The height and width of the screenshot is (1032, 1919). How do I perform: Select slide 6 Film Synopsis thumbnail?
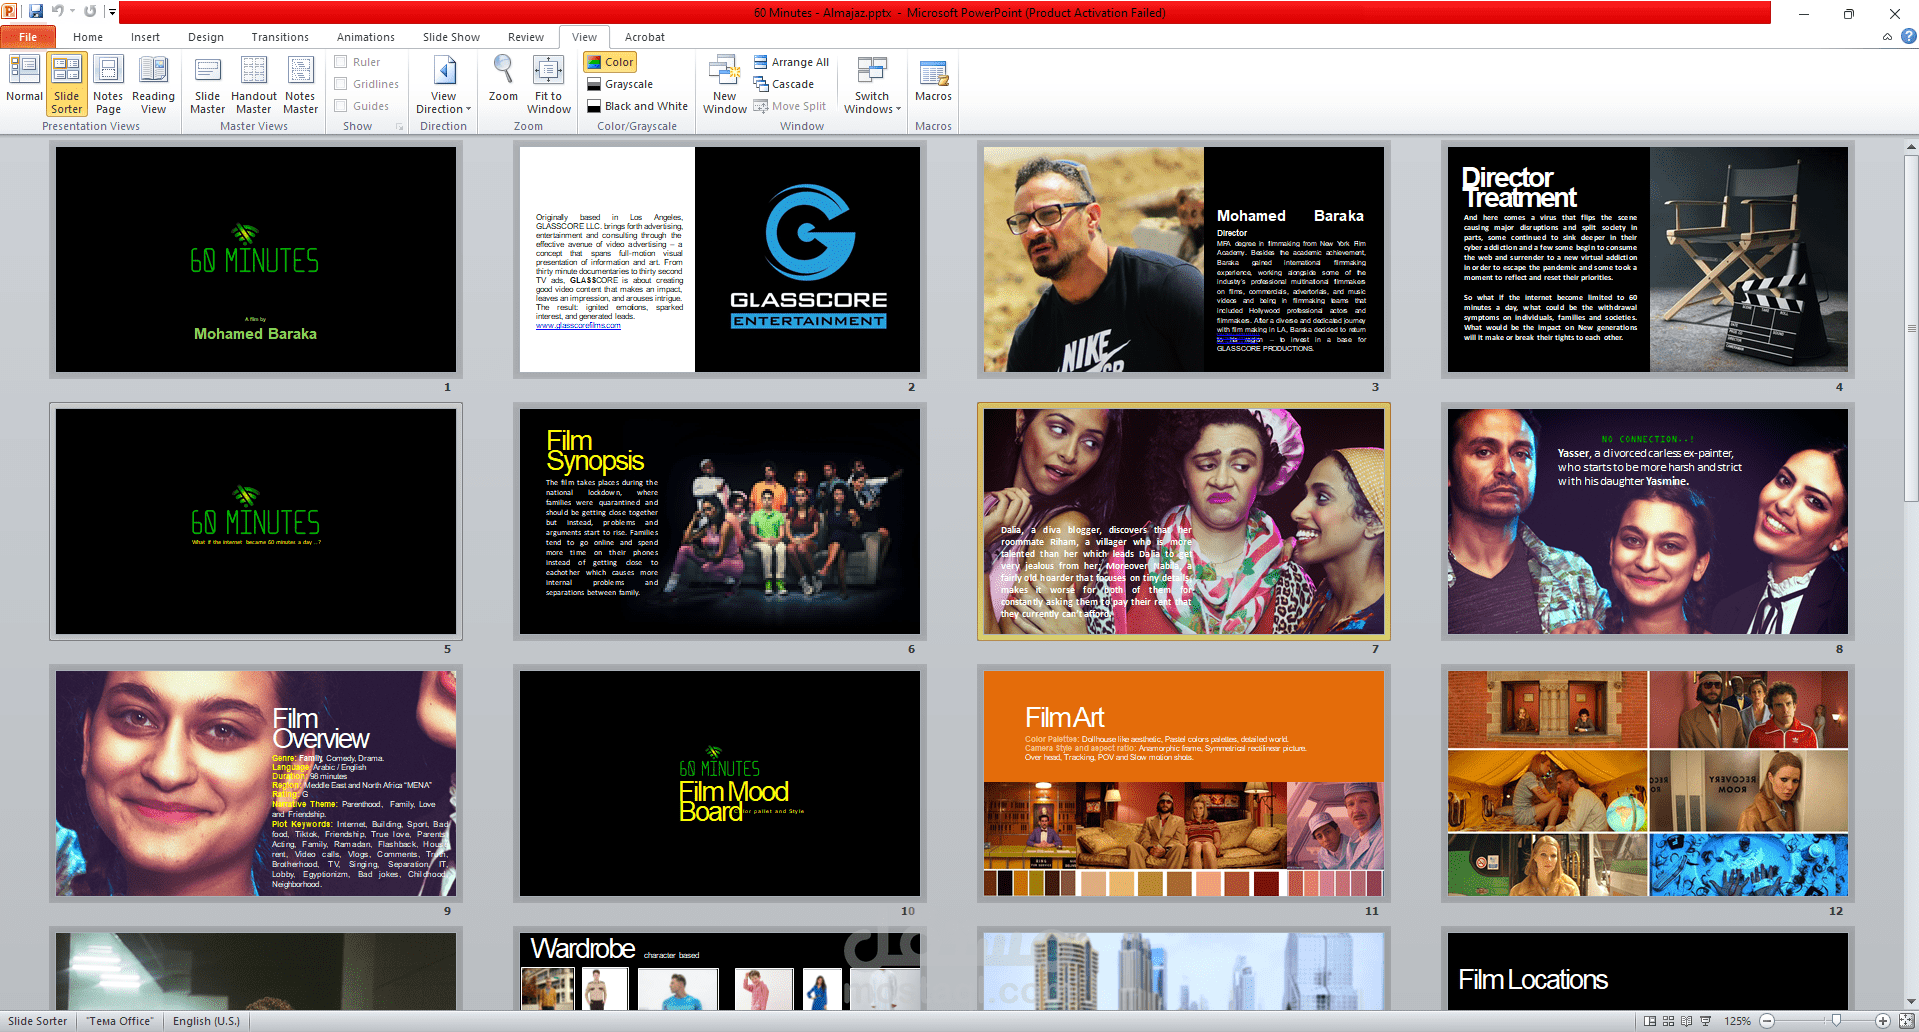click(x=720, y=522)
